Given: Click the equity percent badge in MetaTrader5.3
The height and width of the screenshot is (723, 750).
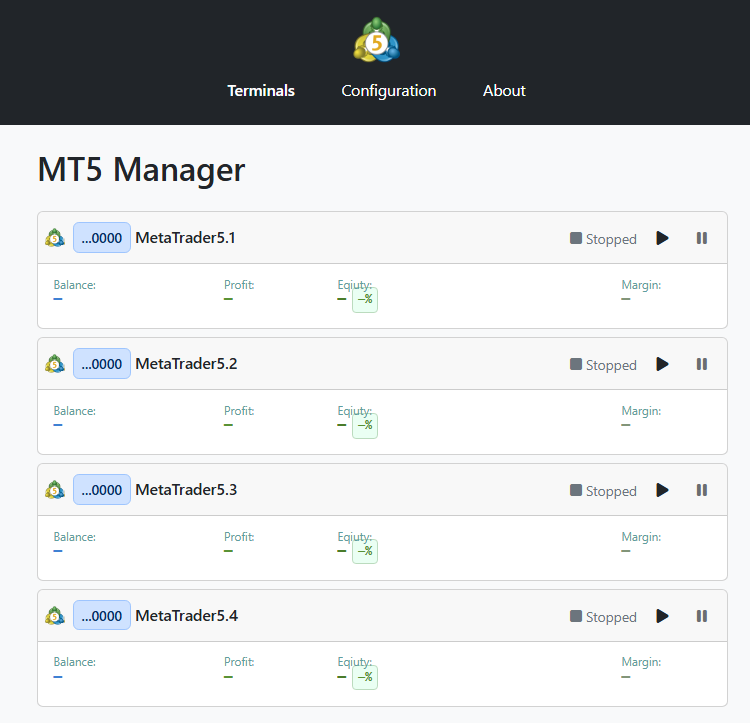Looking at the screenshot, I should [x=365, y=551].
